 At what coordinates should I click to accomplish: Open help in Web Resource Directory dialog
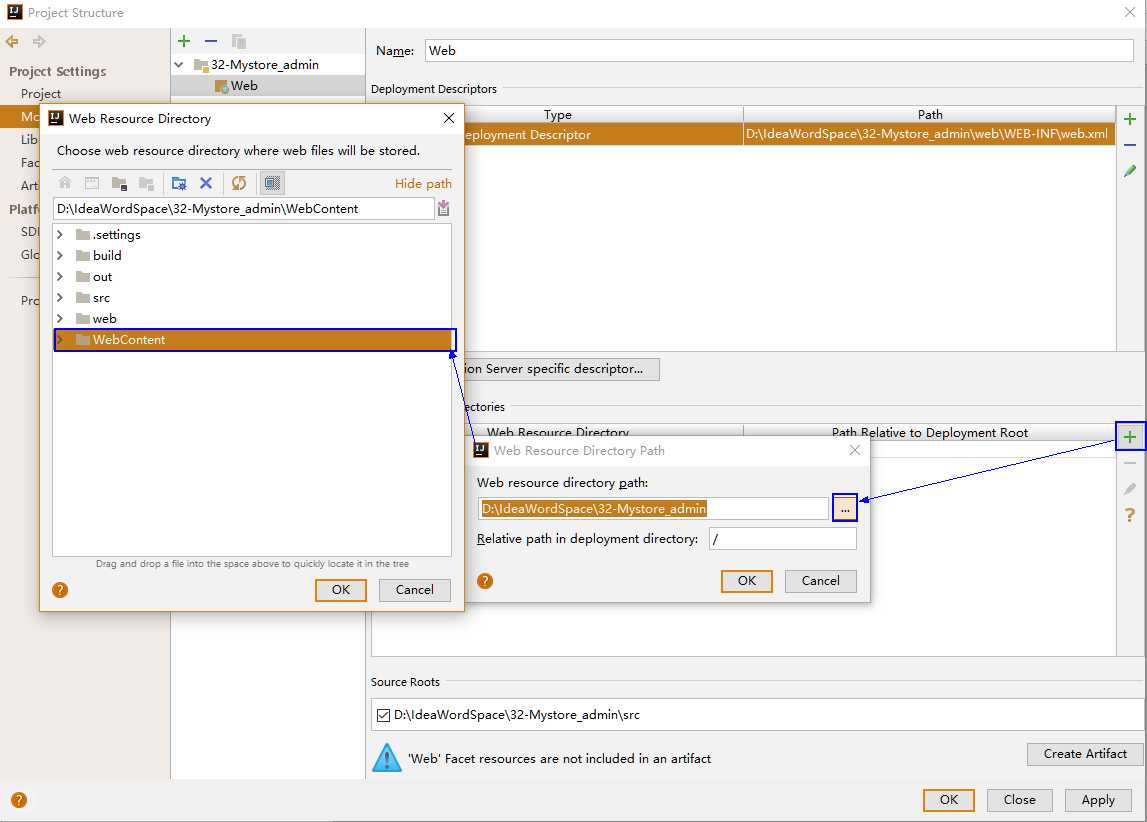point(60,589)
